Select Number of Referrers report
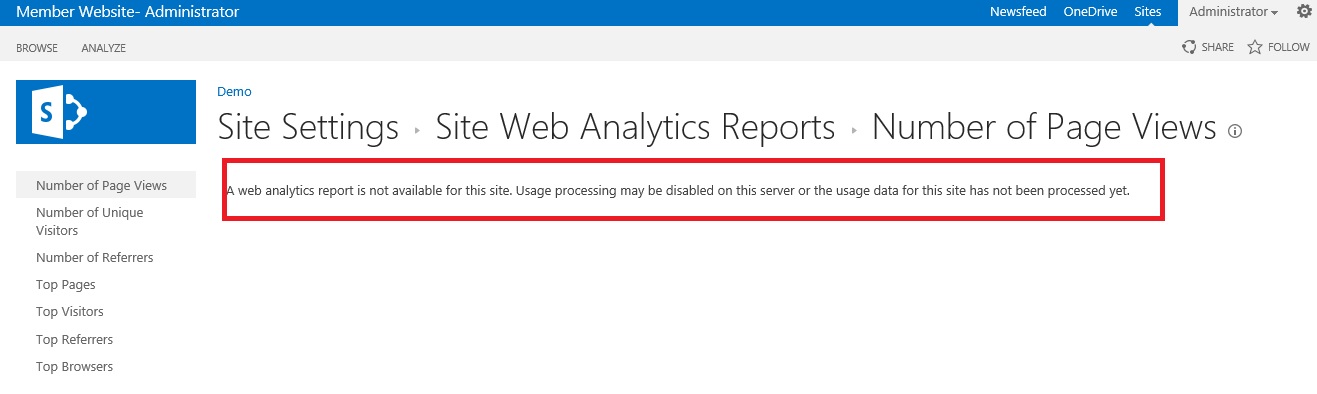The image size is (1317, 394). pyautogui.click(x=95, y=258)
